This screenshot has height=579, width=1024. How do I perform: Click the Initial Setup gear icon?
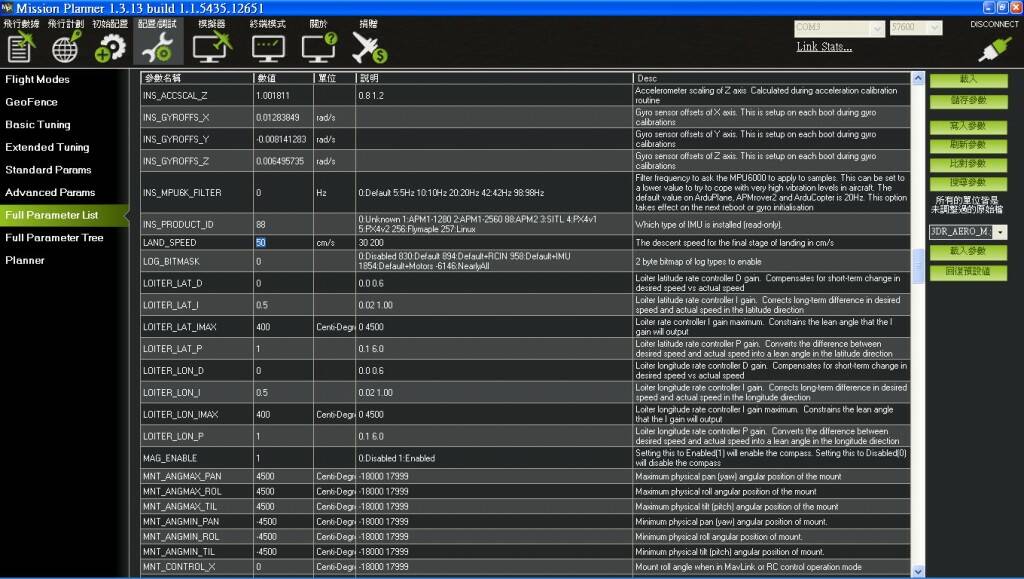pos(110,46)
